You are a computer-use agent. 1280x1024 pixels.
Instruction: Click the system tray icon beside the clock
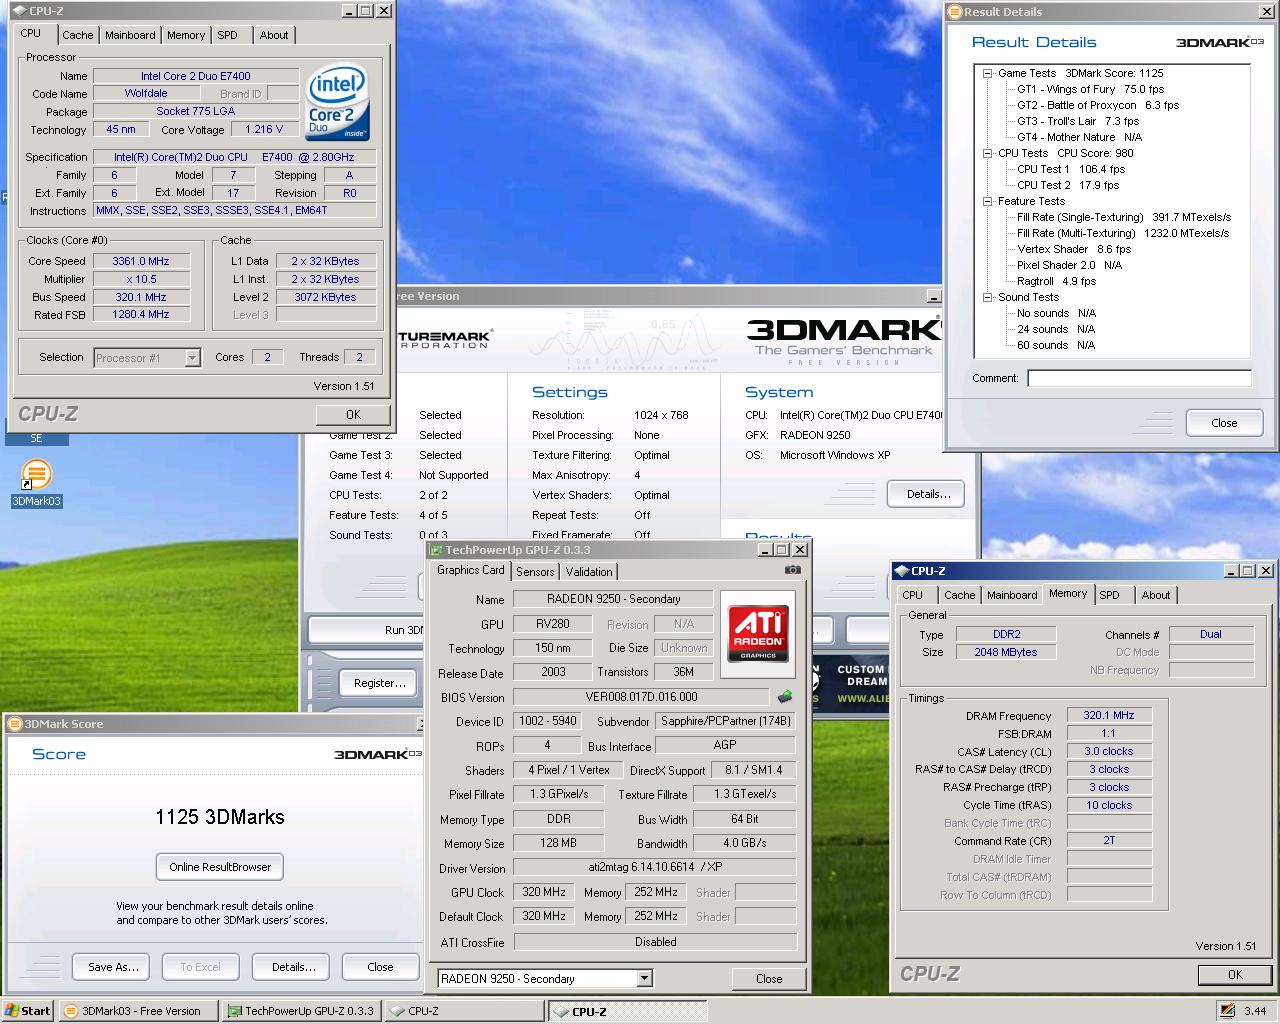(x=1227, y=1011)
